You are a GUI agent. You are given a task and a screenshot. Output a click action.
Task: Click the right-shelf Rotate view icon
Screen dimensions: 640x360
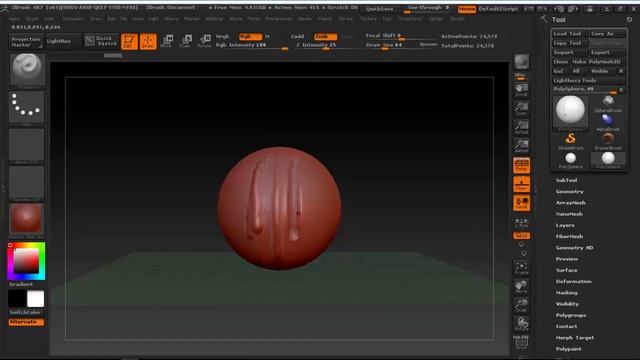tap(521, 324)
